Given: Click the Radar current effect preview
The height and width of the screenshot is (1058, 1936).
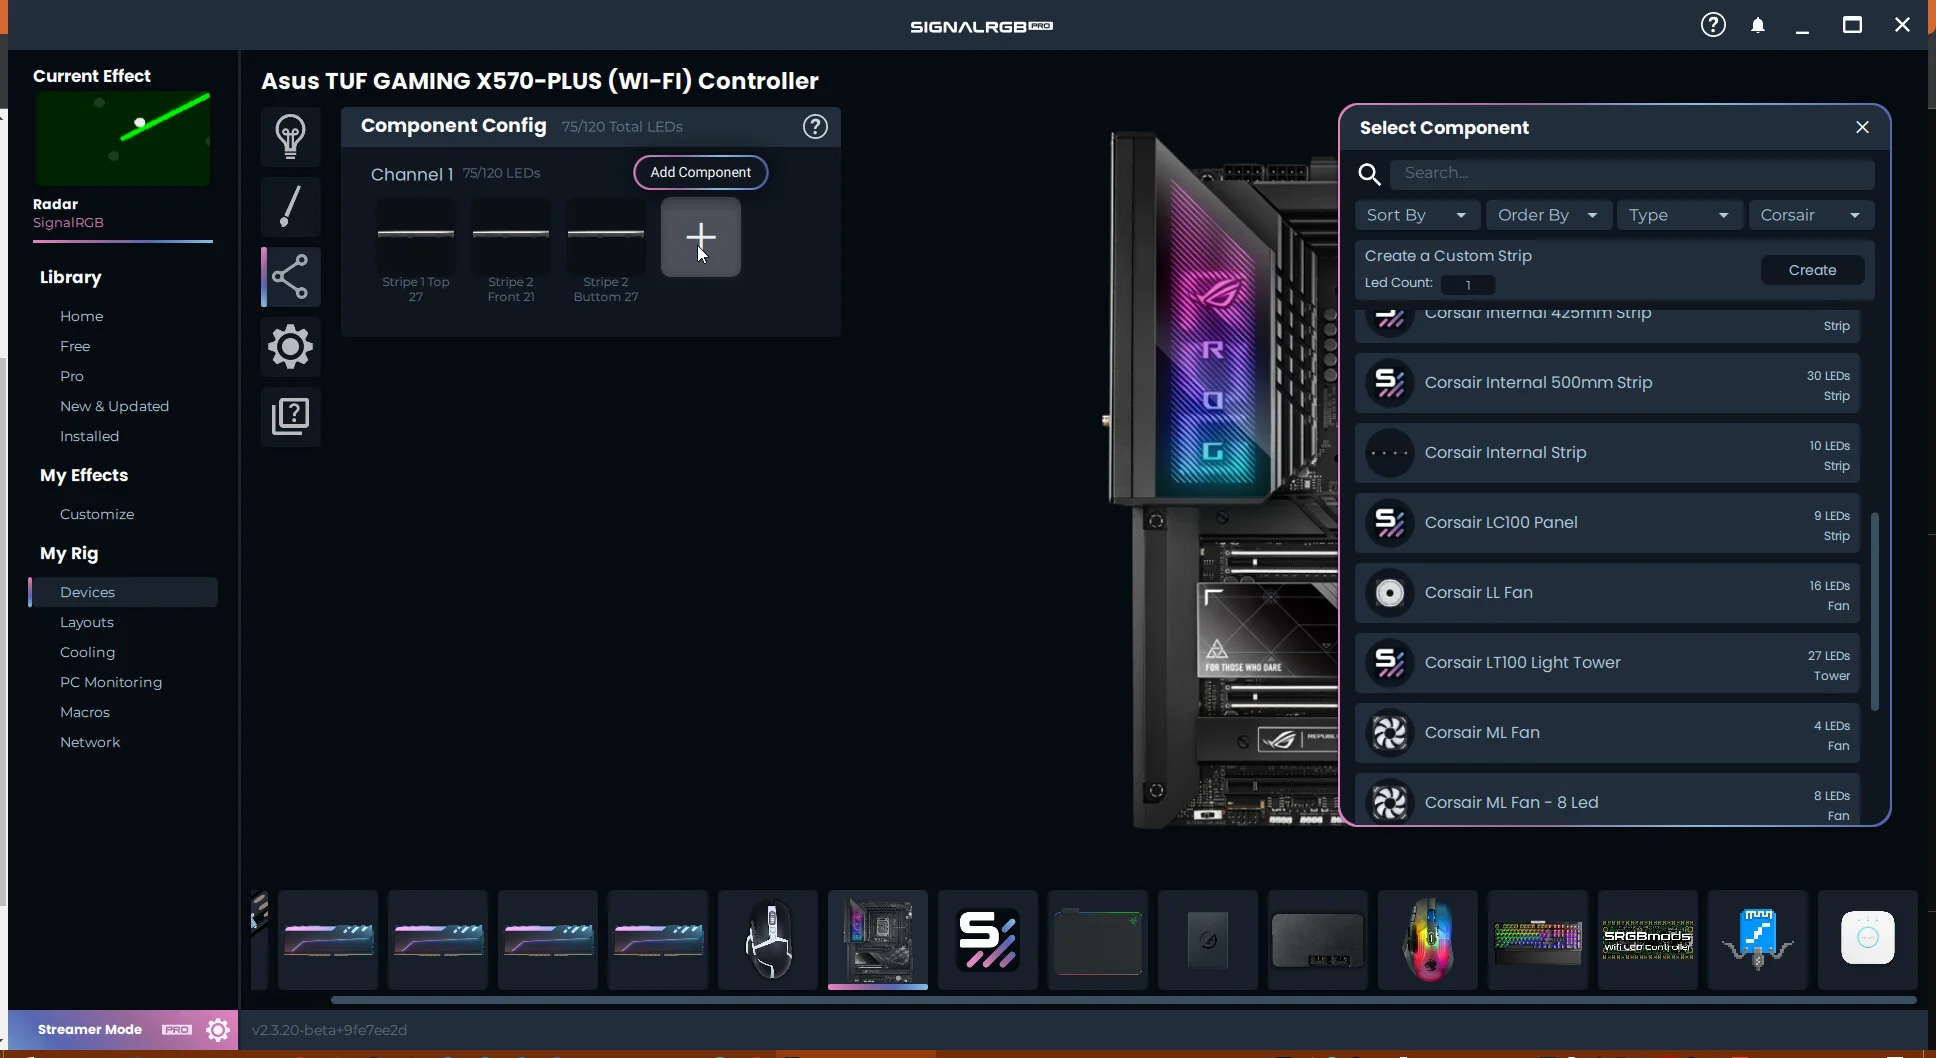Looking at the screenshot, I should coord(123,138).
